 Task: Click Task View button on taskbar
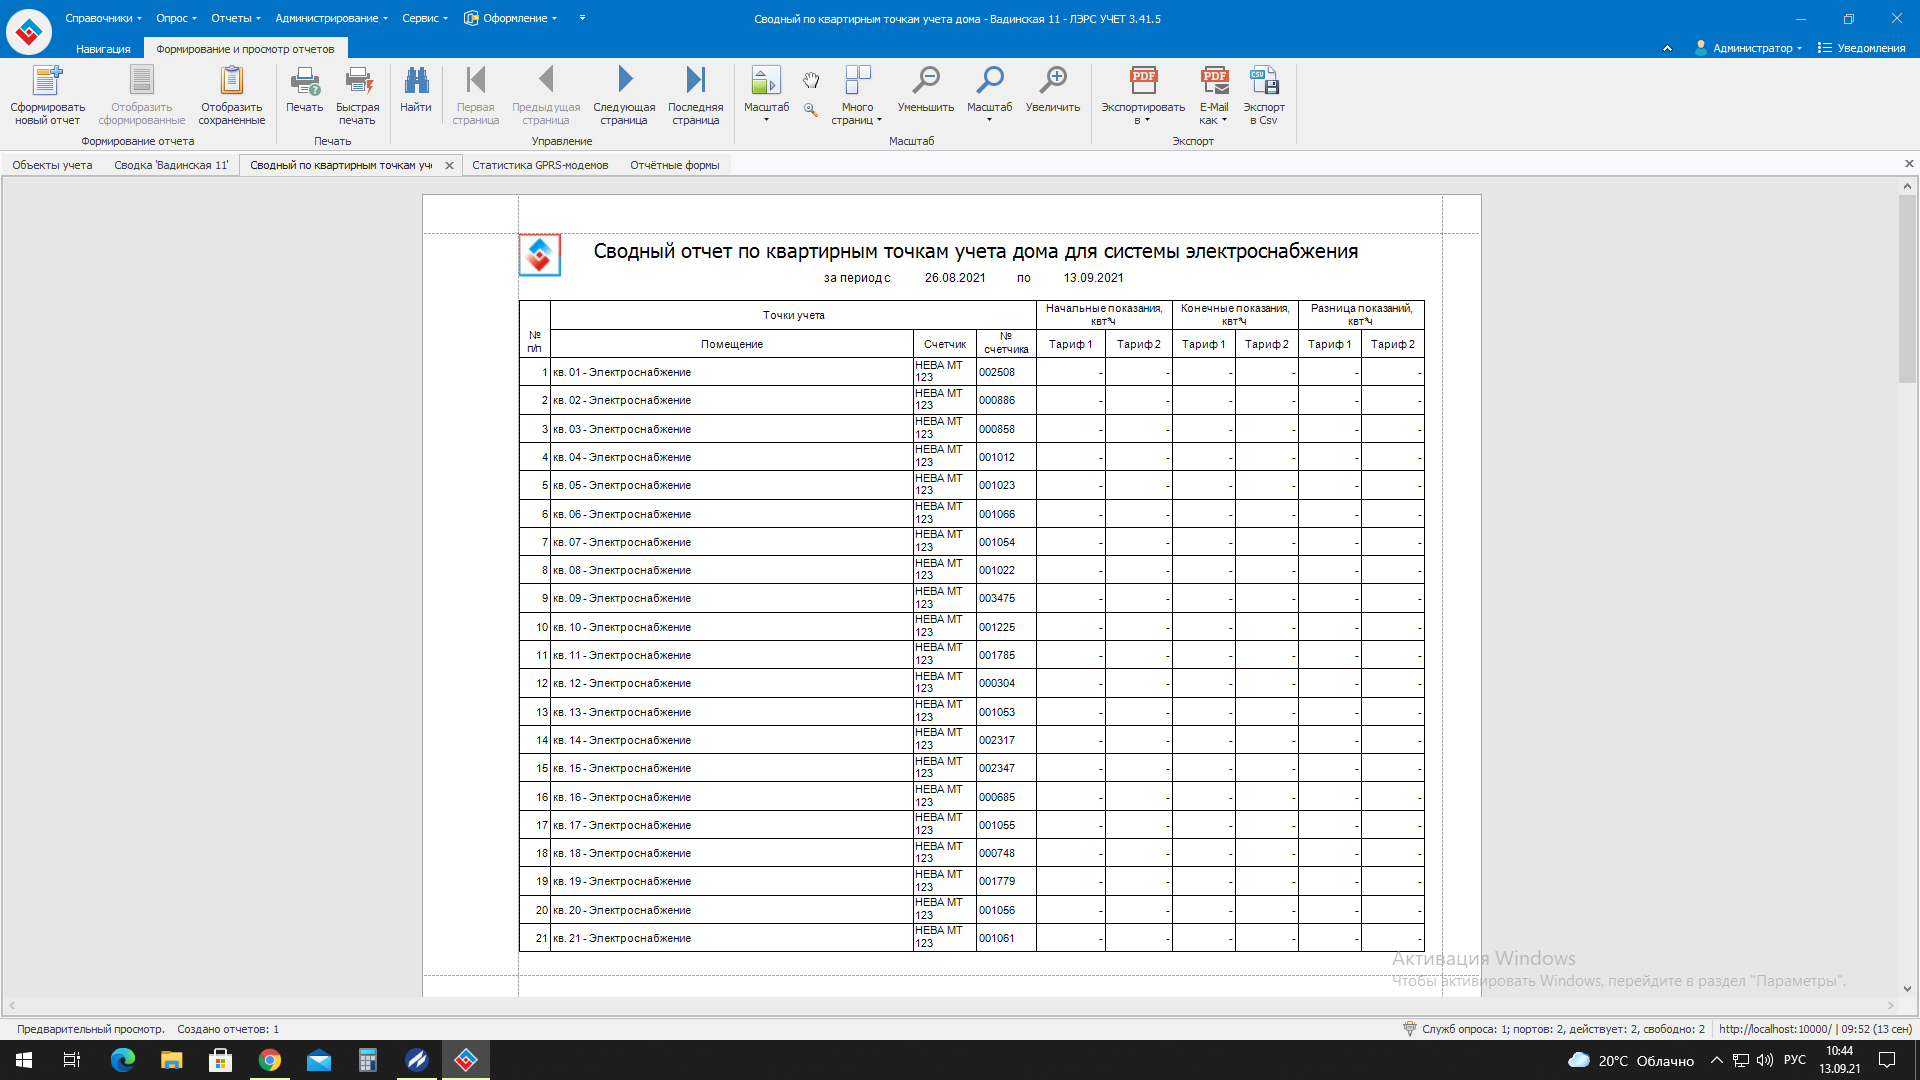[72, 1060]
